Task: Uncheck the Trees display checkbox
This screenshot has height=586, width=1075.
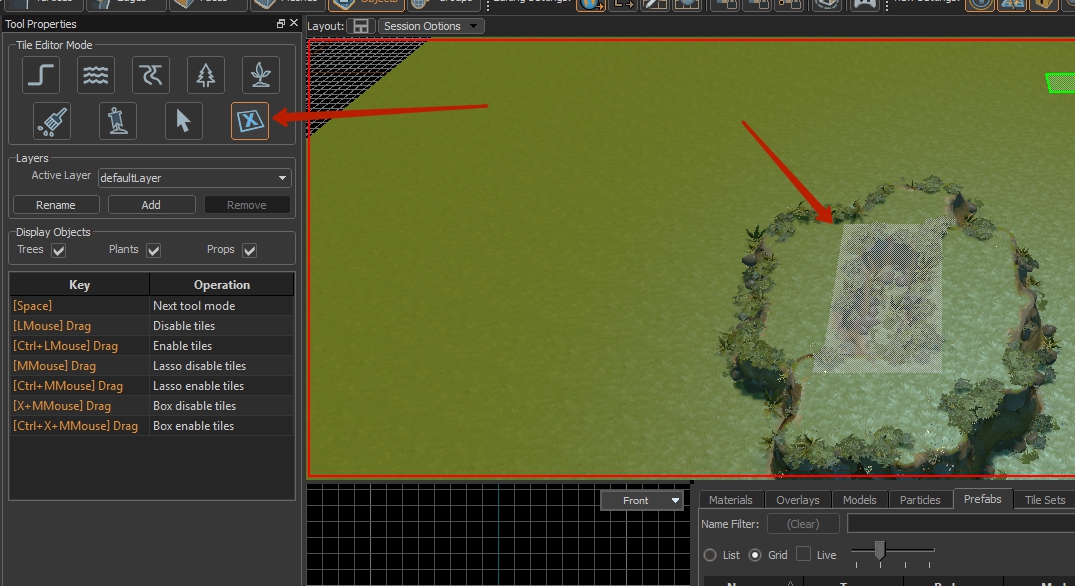Action: point(59,250)
